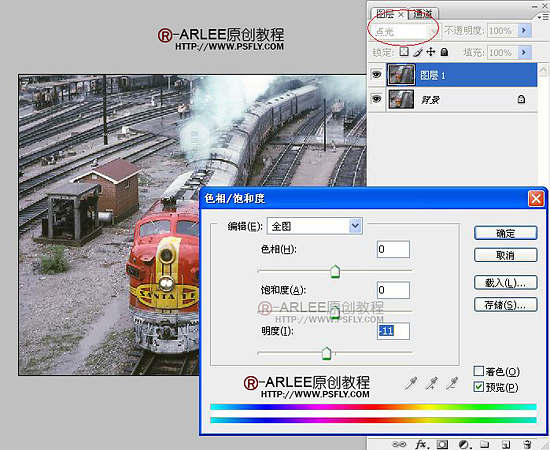Click the 填充 100% field
The image size is (550, 450).
(x=502, y=53)
